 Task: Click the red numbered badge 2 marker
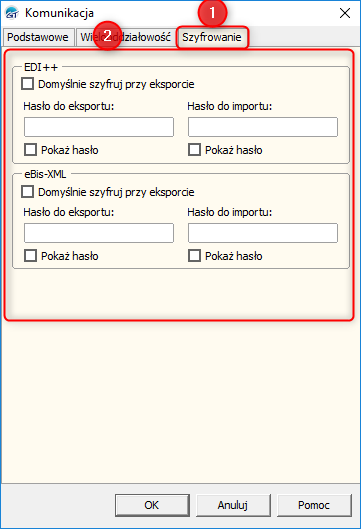point(107,36)
